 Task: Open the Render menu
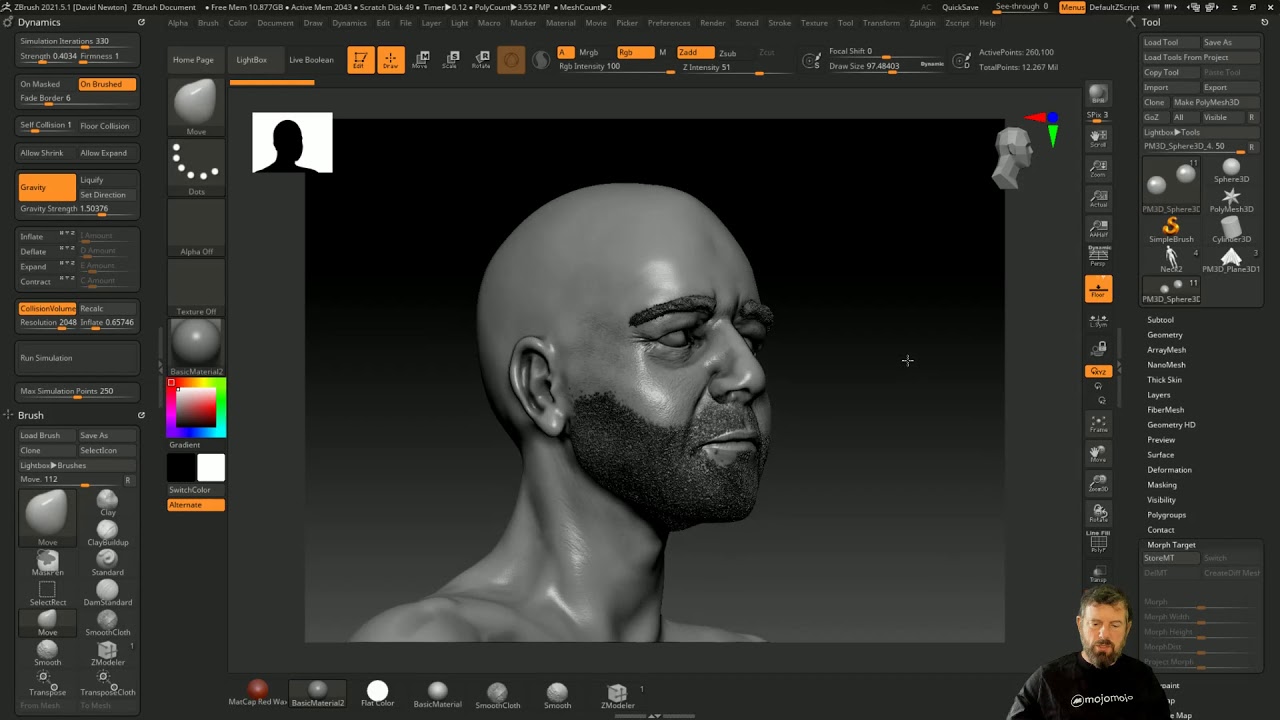(713, 23)
